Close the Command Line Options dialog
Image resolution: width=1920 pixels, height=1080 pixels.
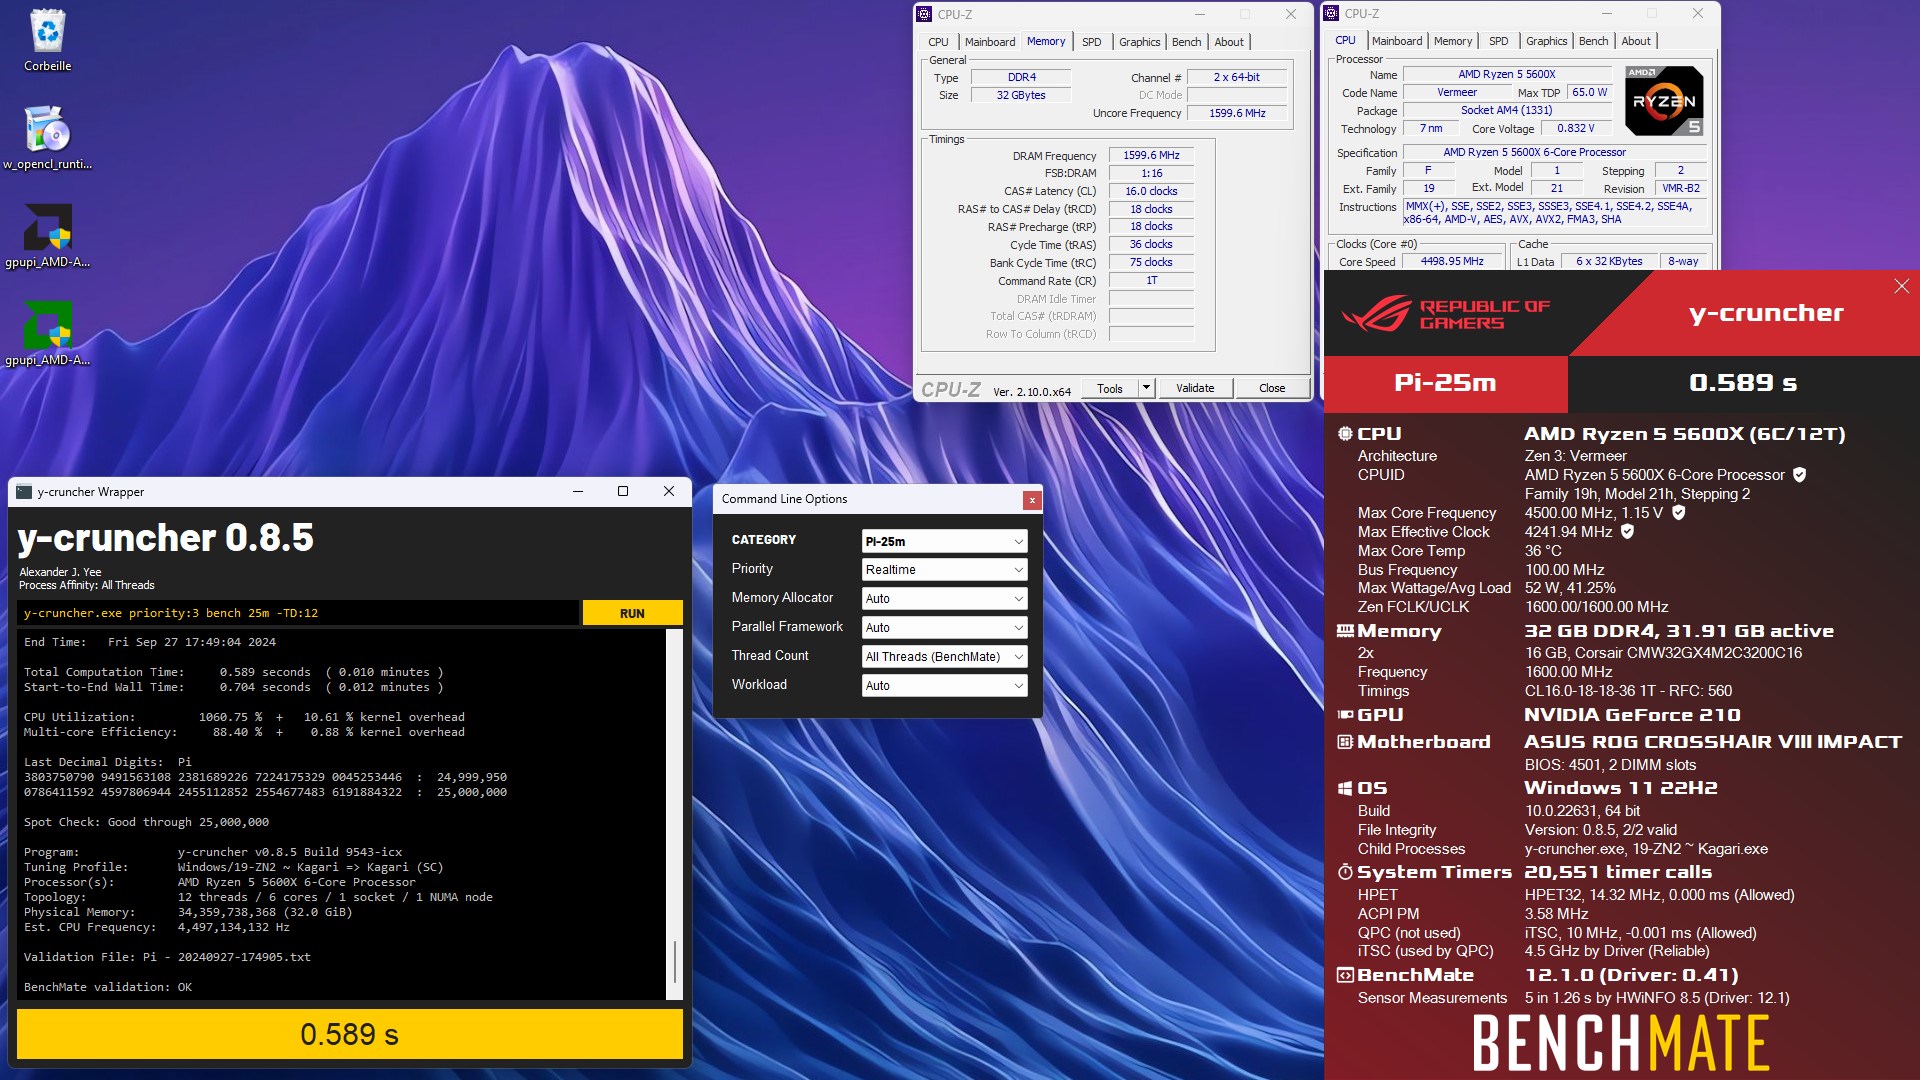(x=1032, y=499)
